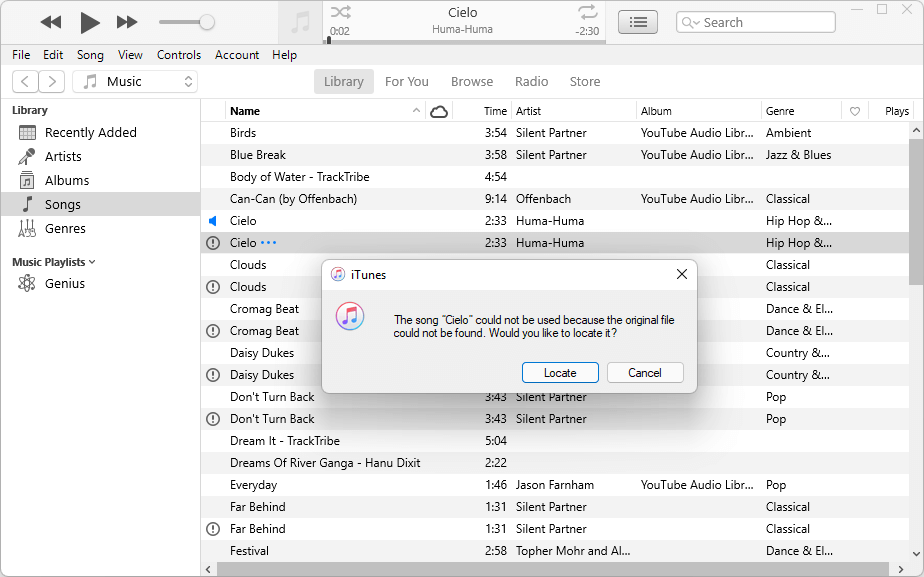Screen dimensions: 924x577
Task: Click the exclamation icon beside Don't Turn Back
Action: tap(213, 419)
